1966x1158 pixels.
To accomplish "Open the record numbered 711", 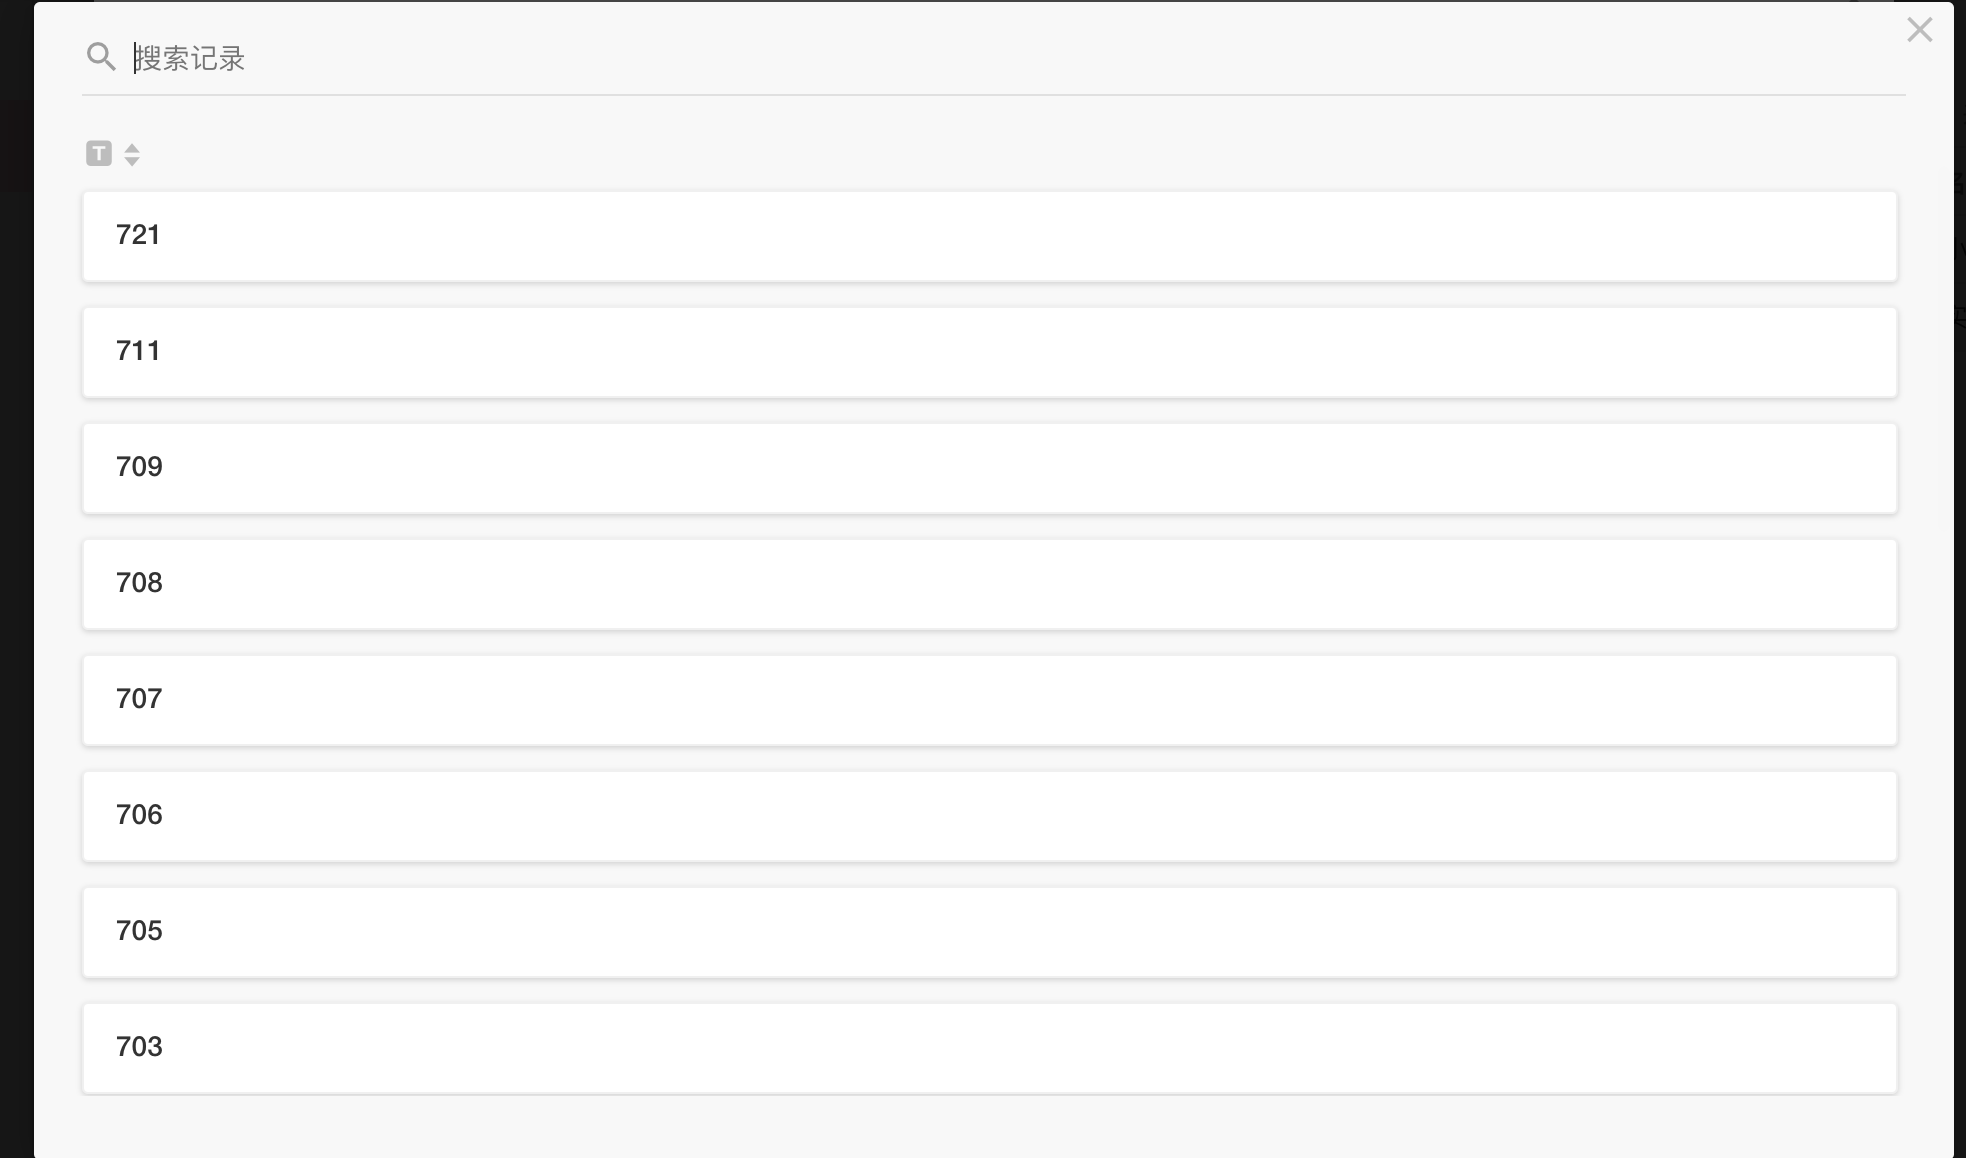I will (989, 352).
